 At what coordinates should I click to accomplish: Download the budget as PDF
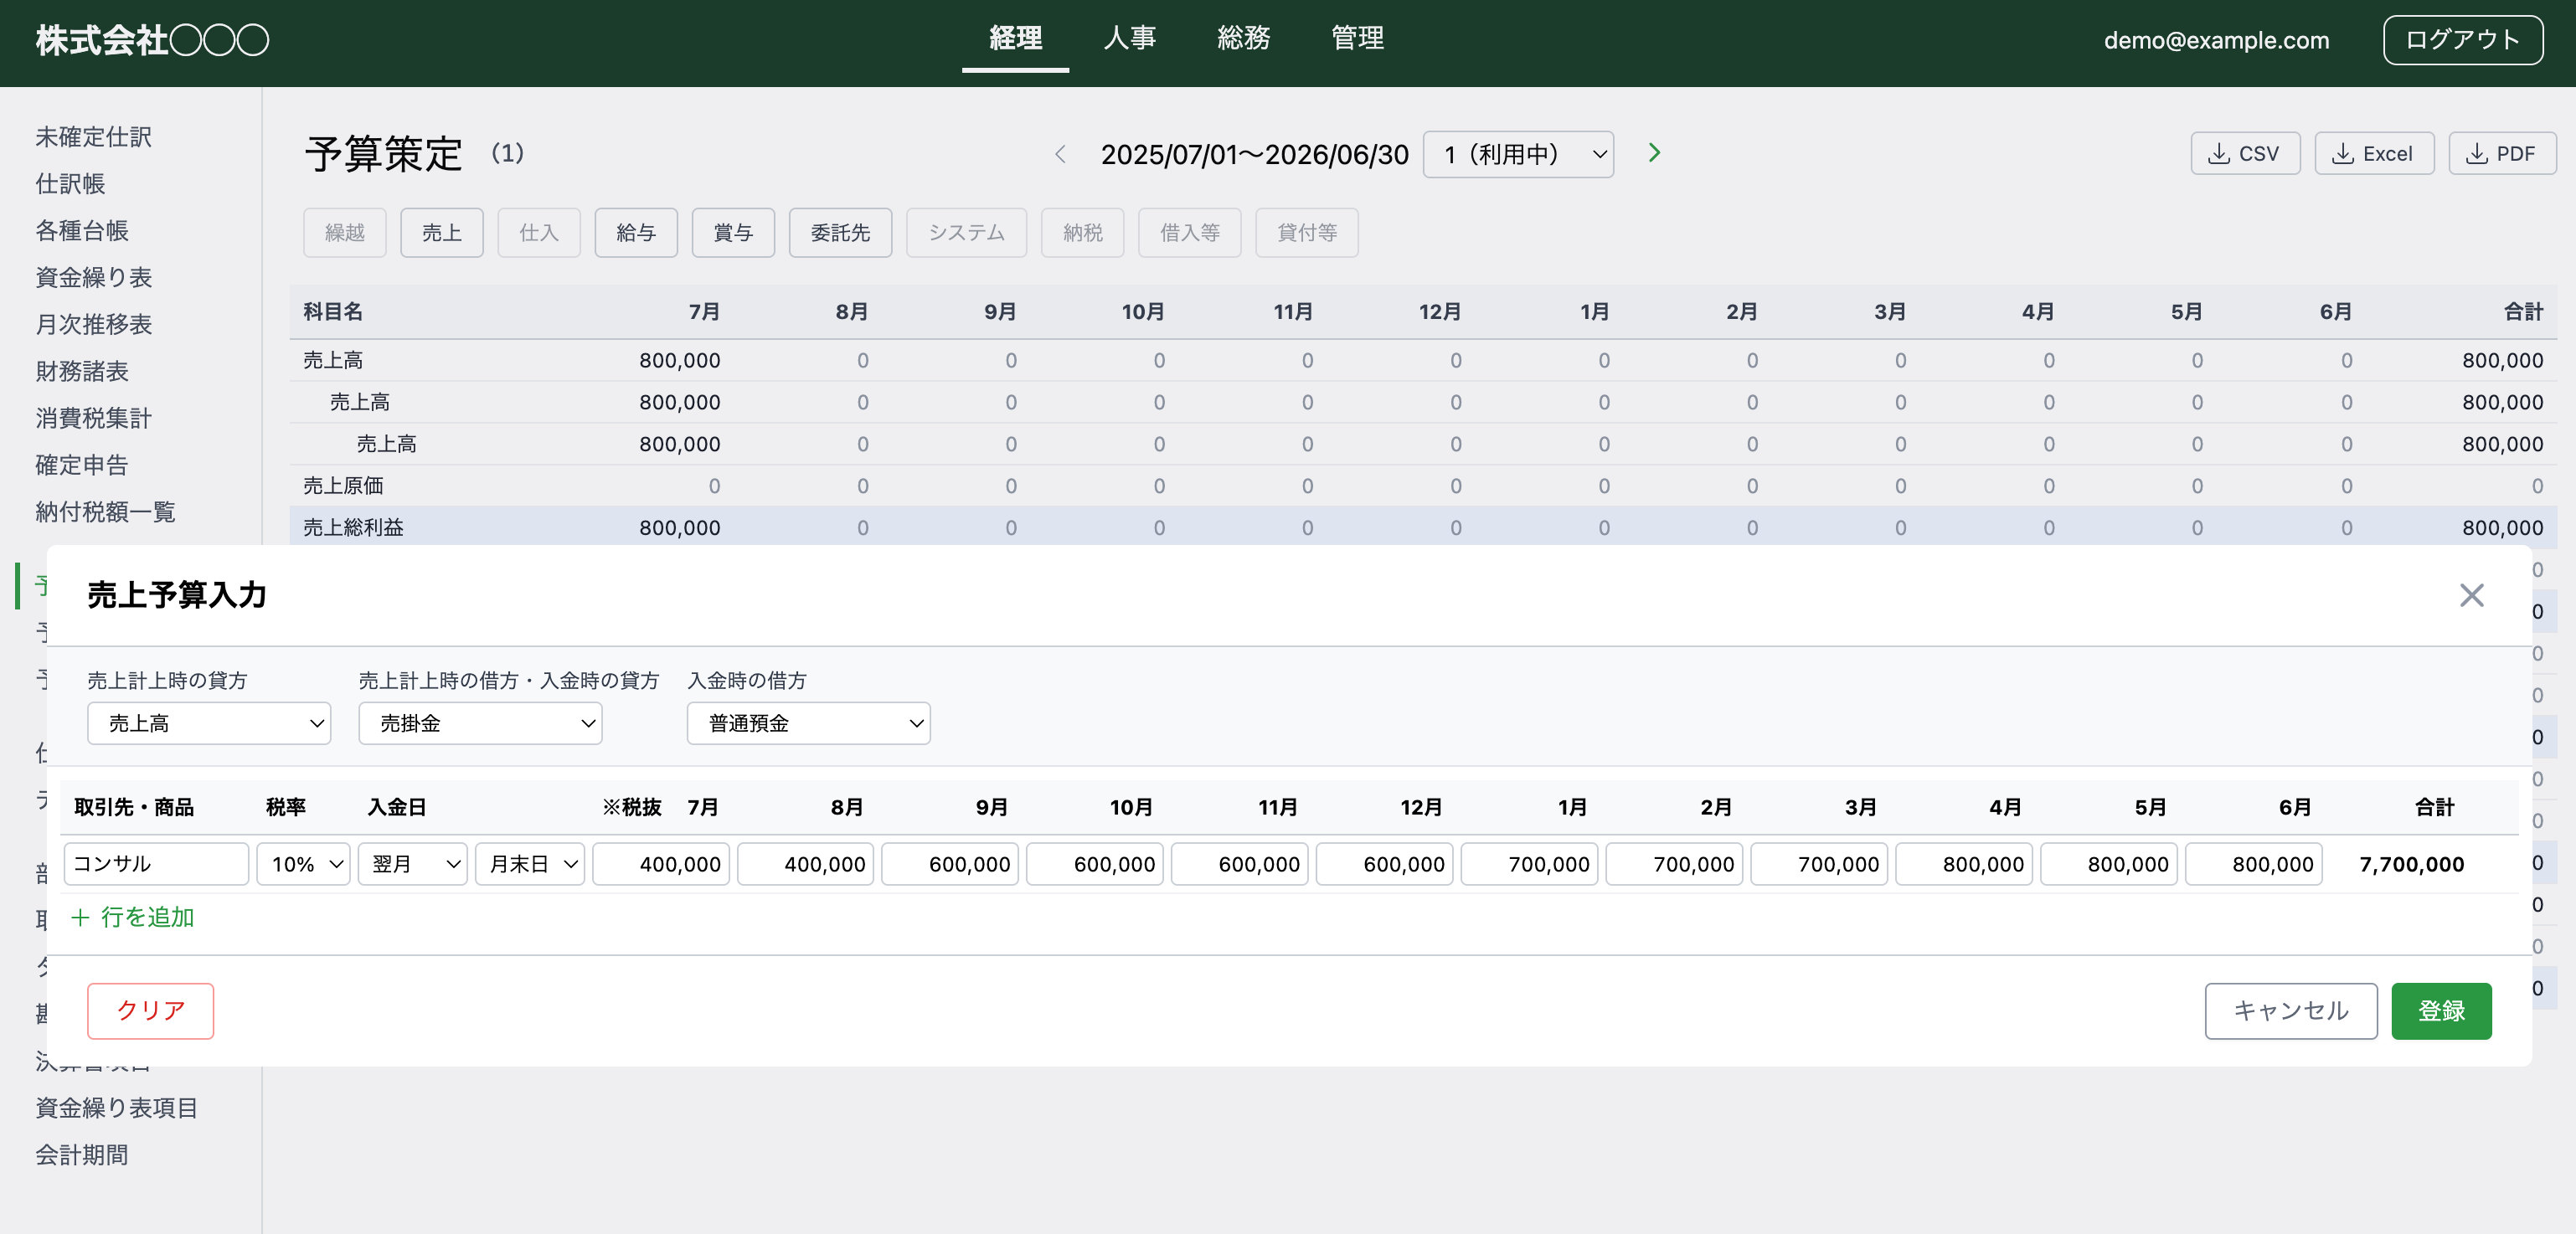click(2502, 153)
